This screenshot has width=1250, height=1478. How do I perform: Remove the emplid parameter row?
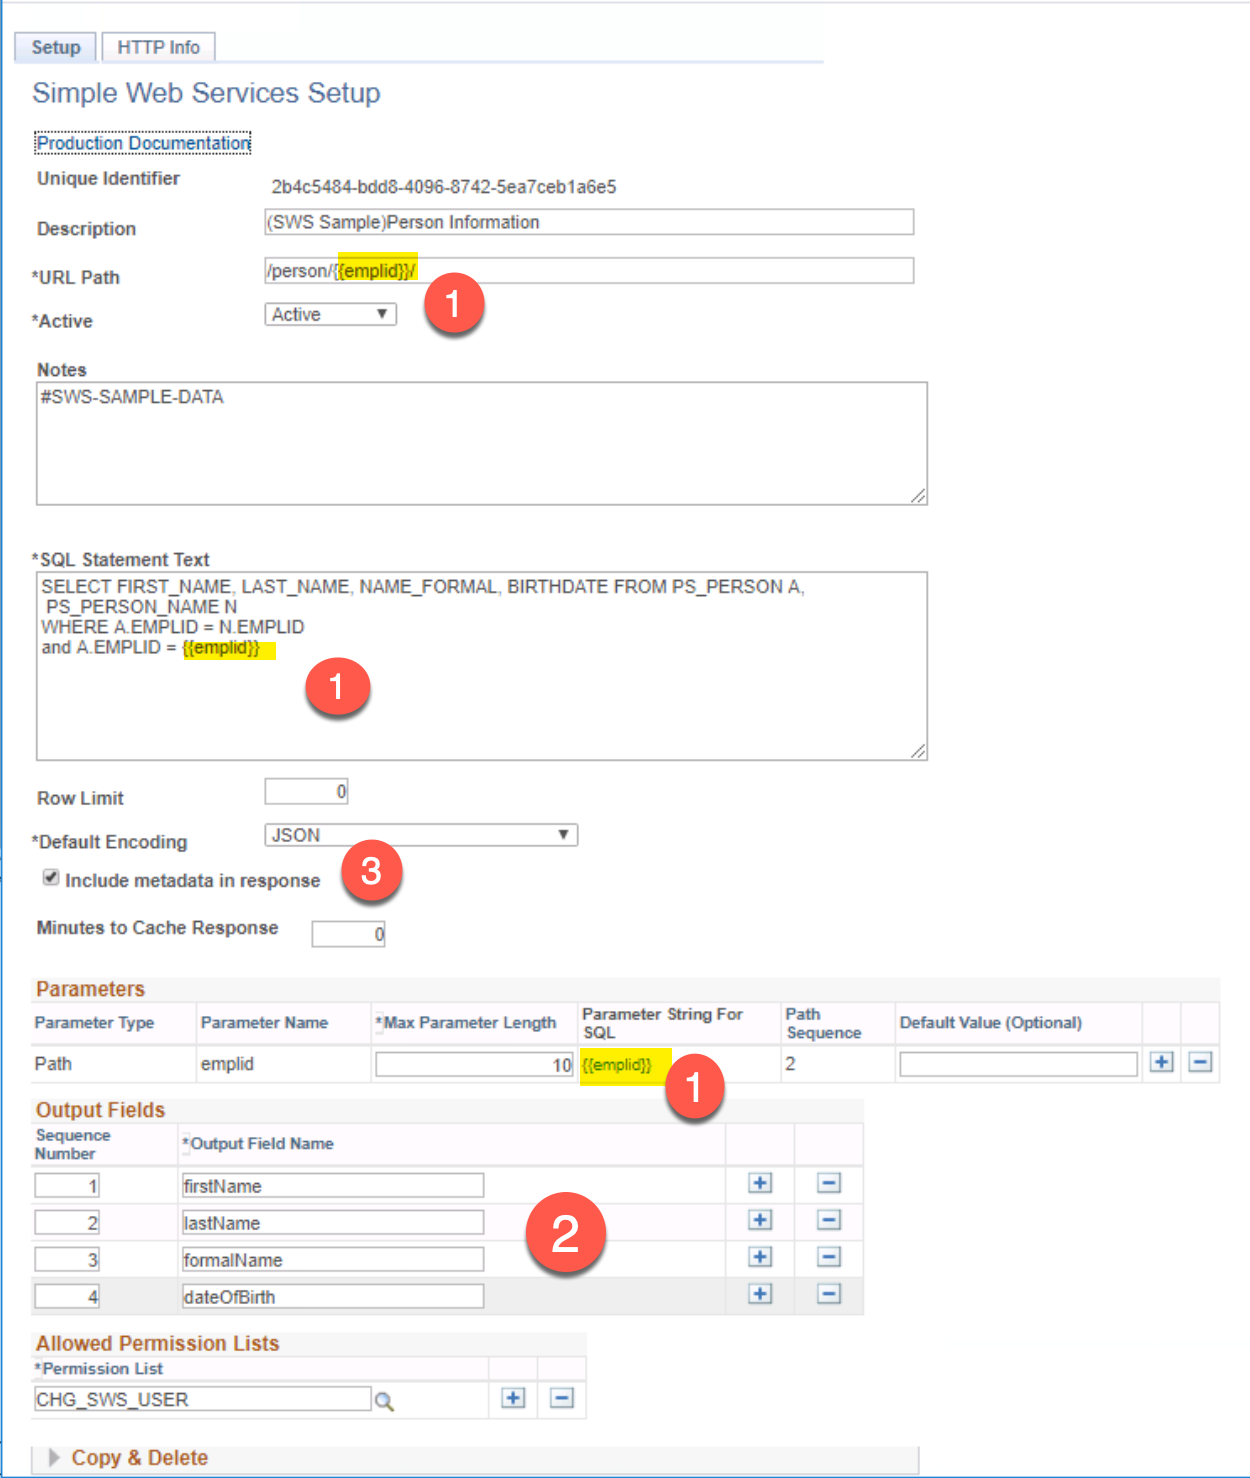click(x=1200, y=1062)
